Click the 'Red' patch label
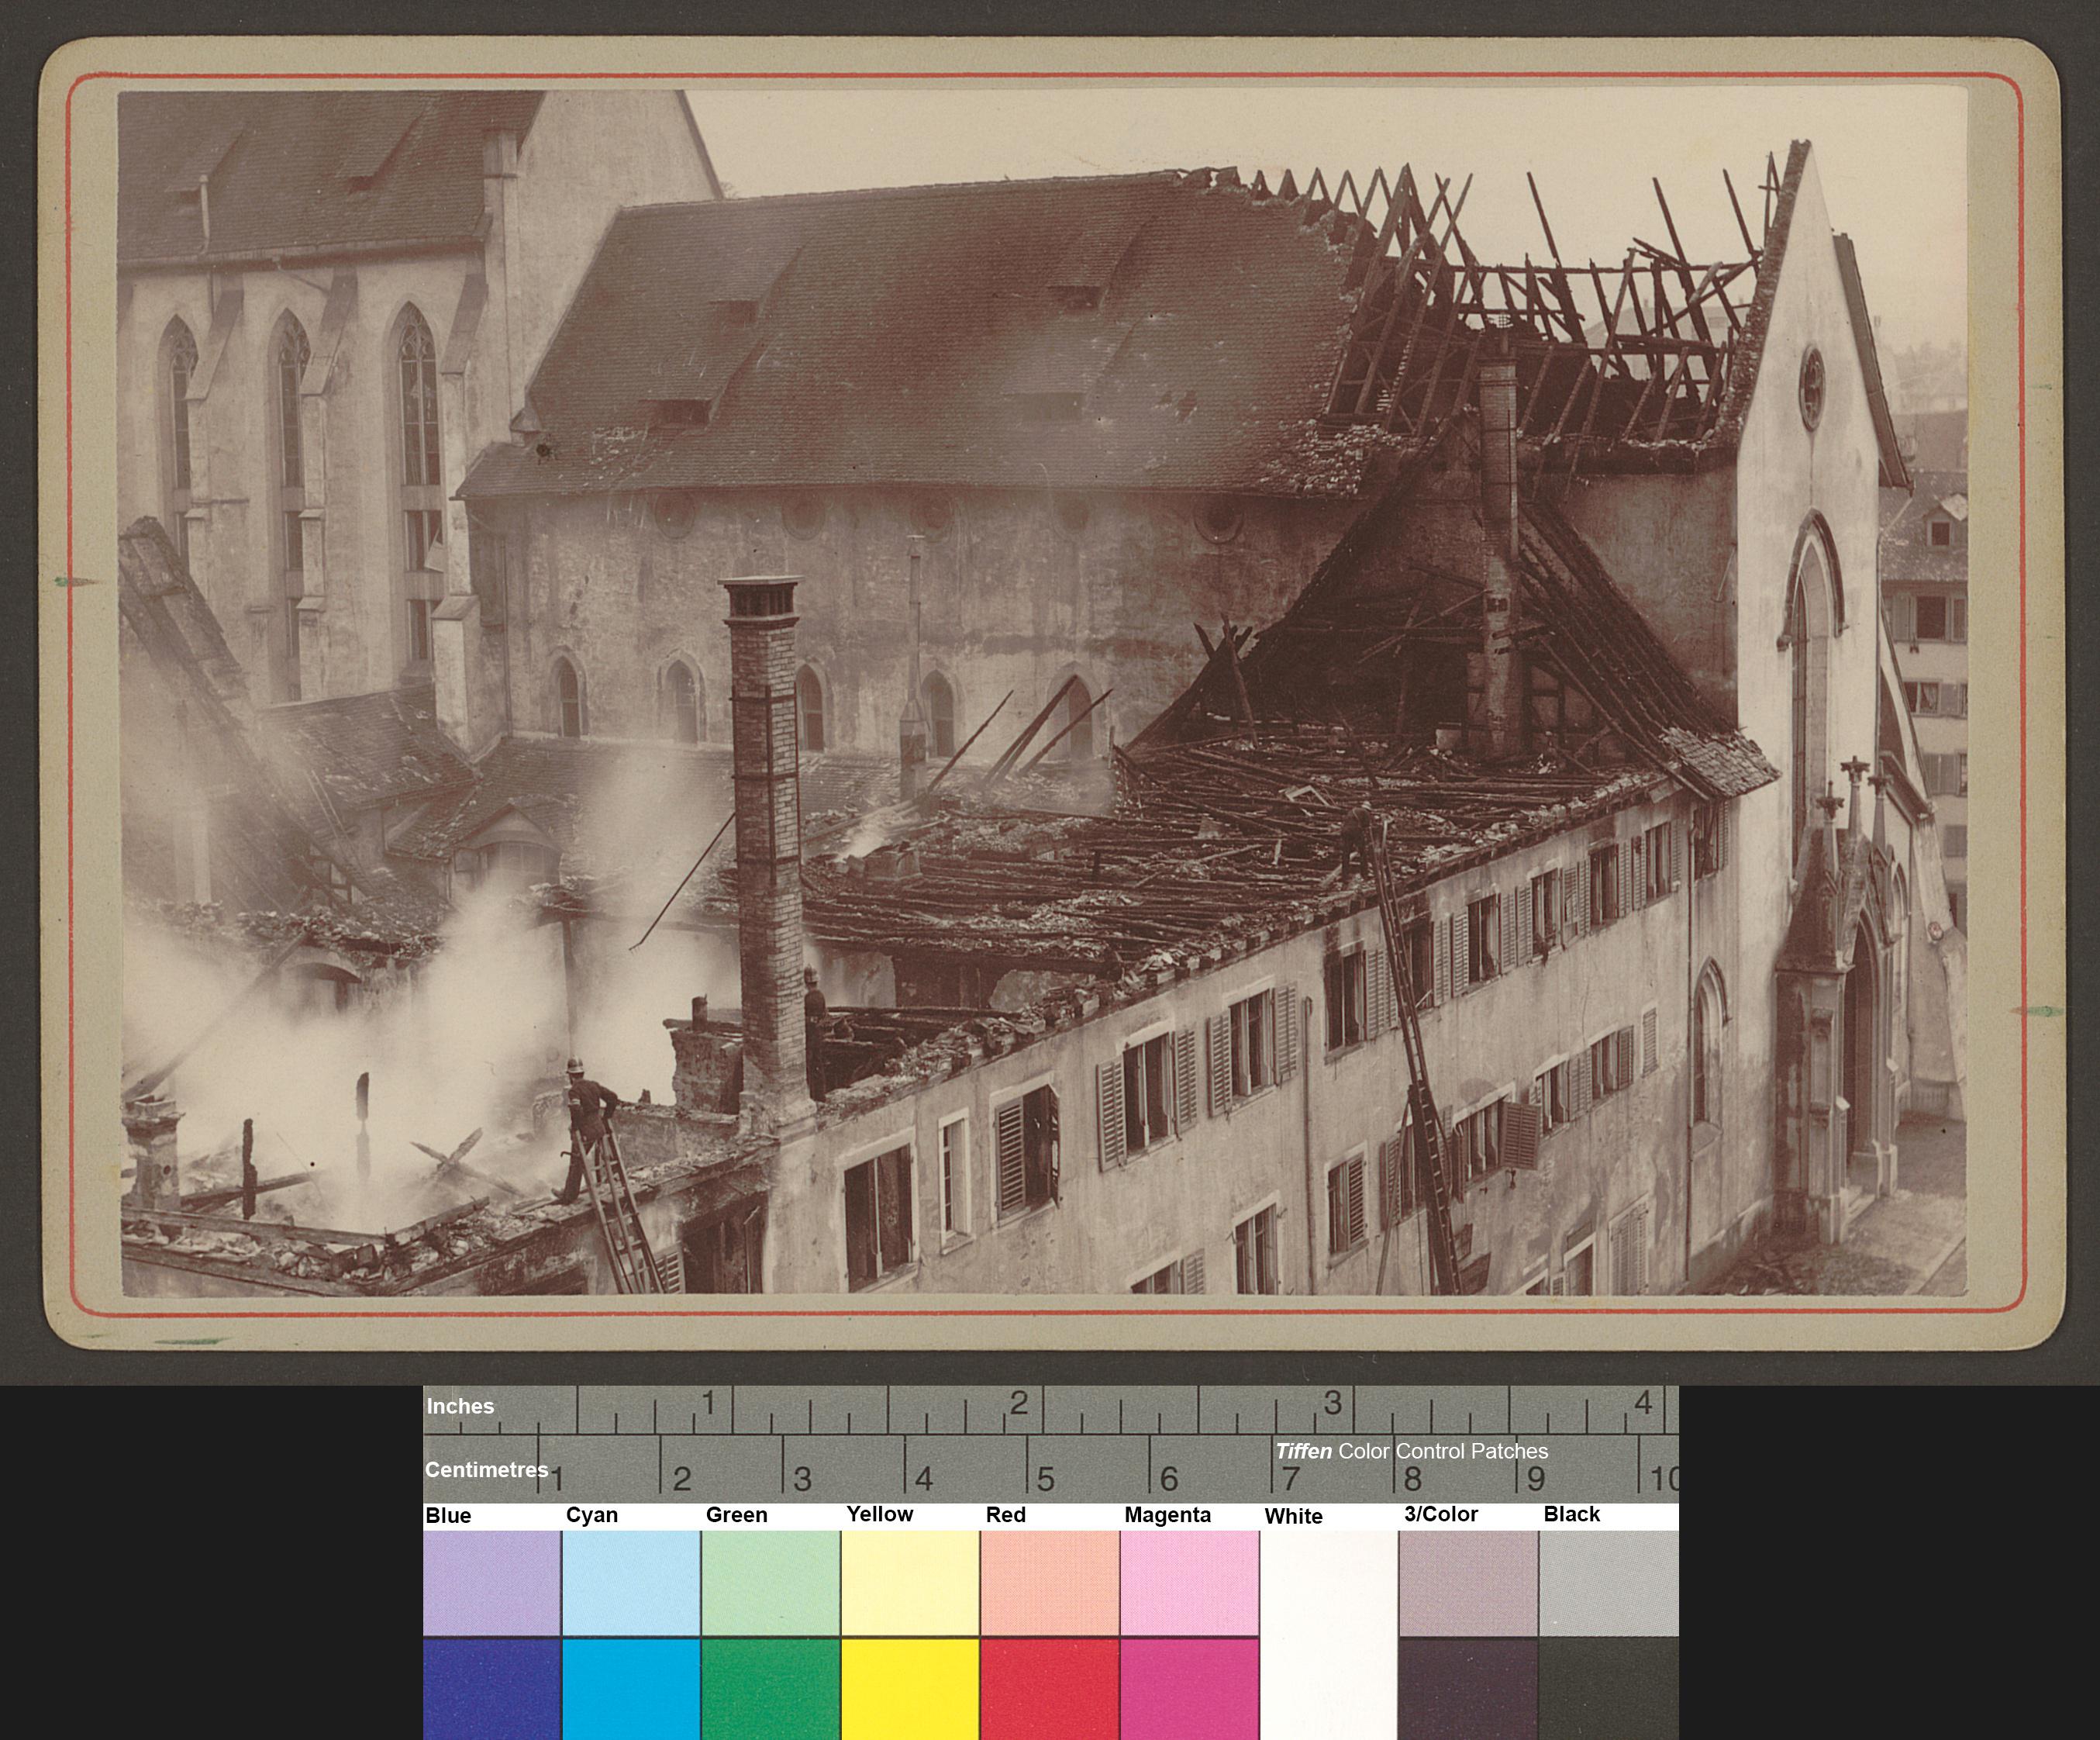 click(1005, 1515)
